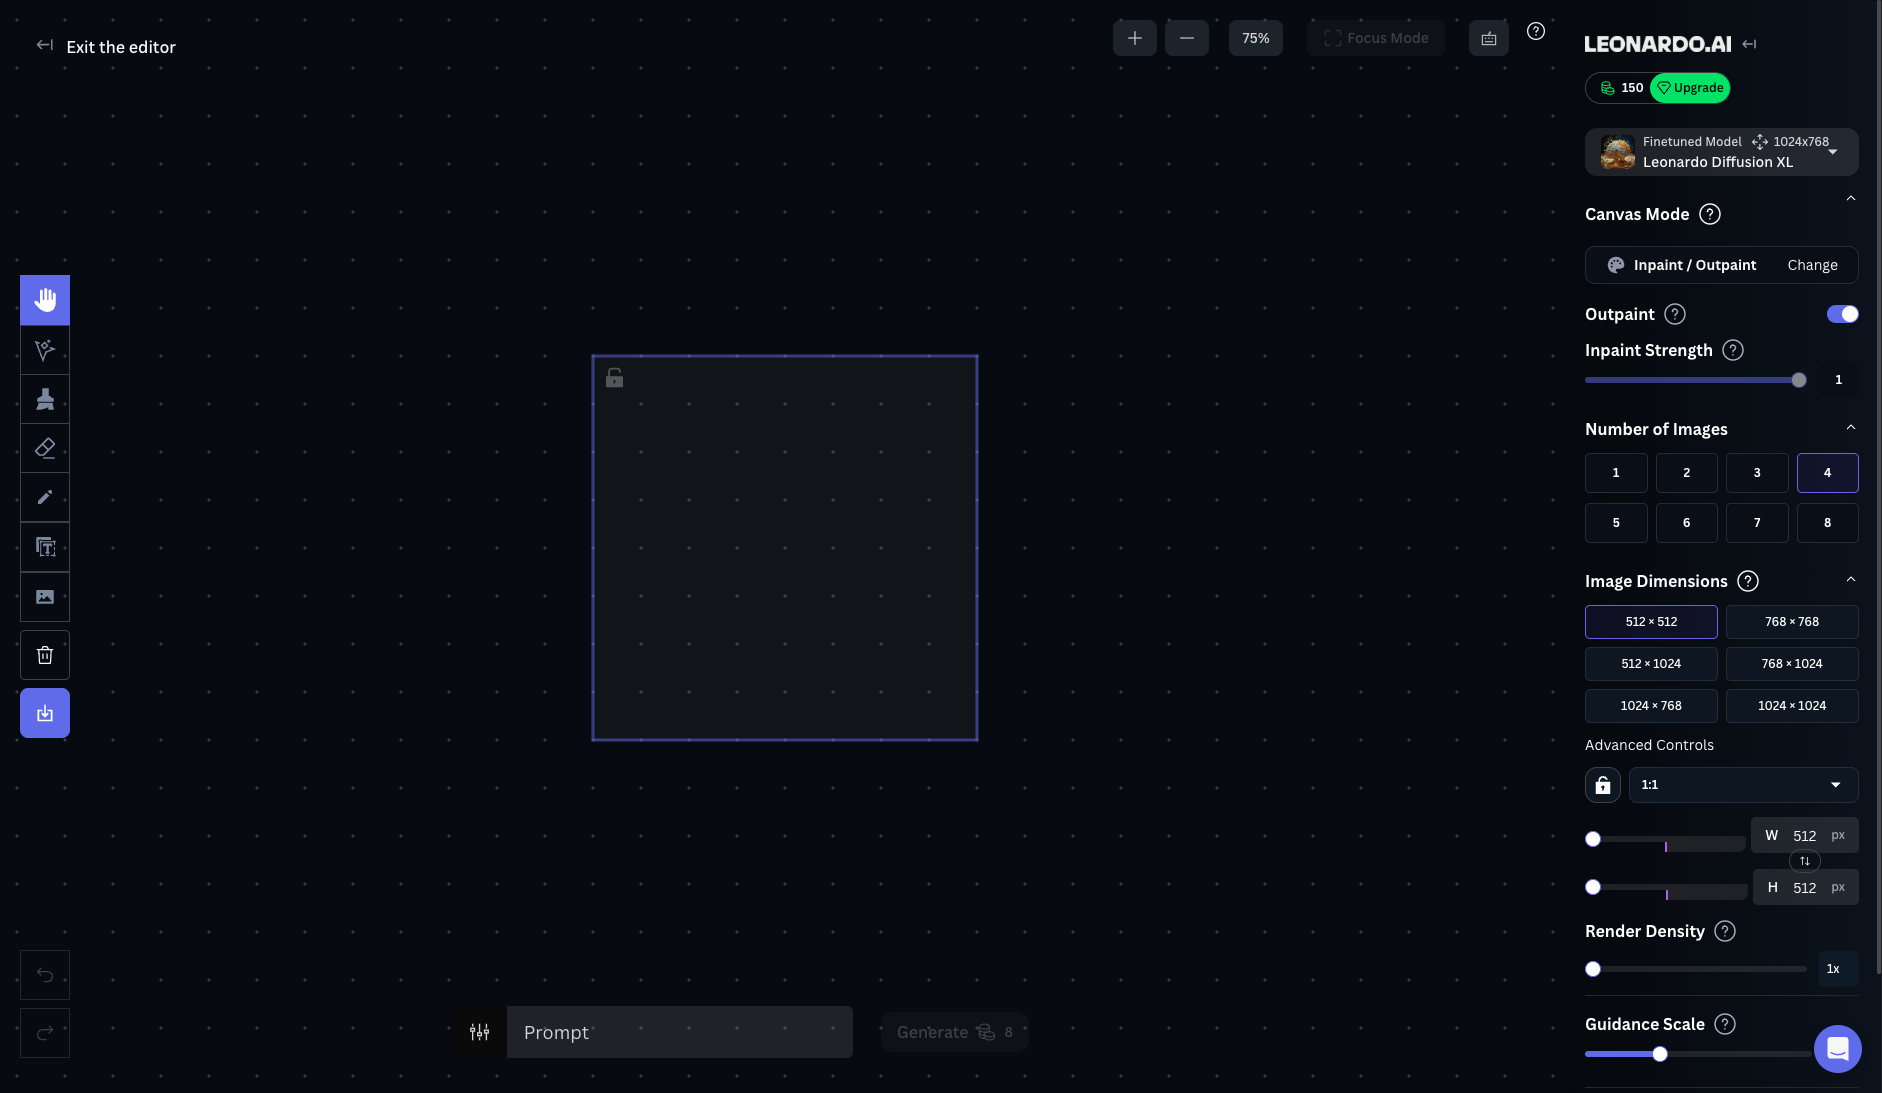Click the Generate button

pyautogui.click(x=955, y=1032)
